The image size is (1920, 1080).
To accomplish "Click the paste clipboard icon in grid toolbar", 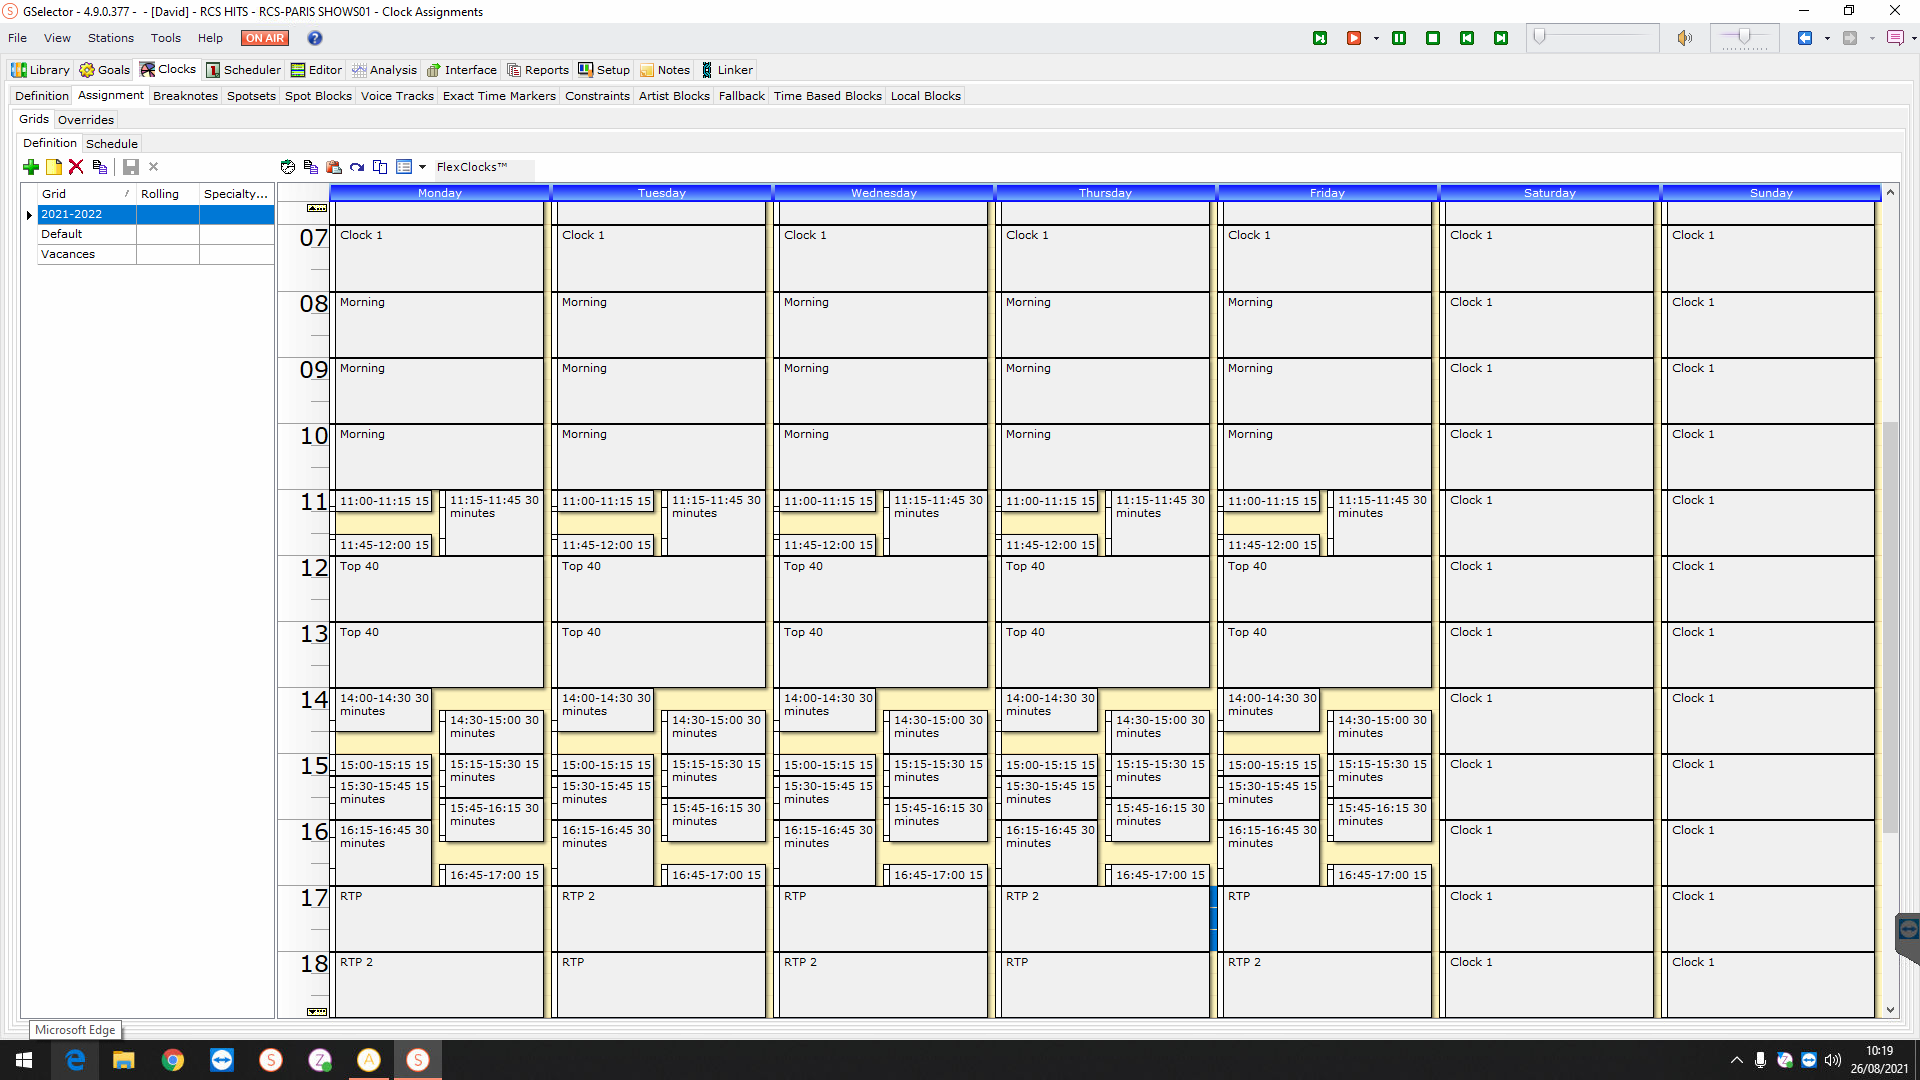I will (x=334, y=167).
